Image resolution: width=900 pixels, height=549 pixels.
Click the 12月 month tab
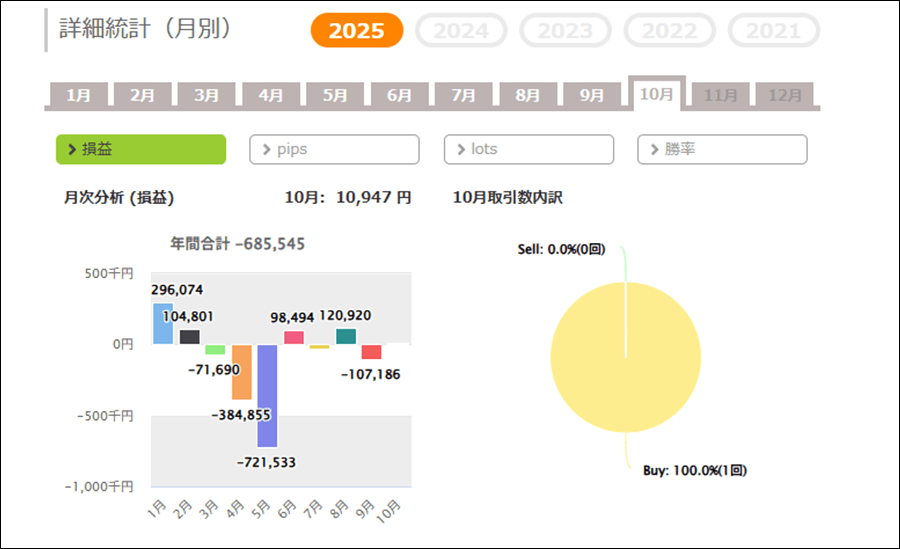coord(784,95)
